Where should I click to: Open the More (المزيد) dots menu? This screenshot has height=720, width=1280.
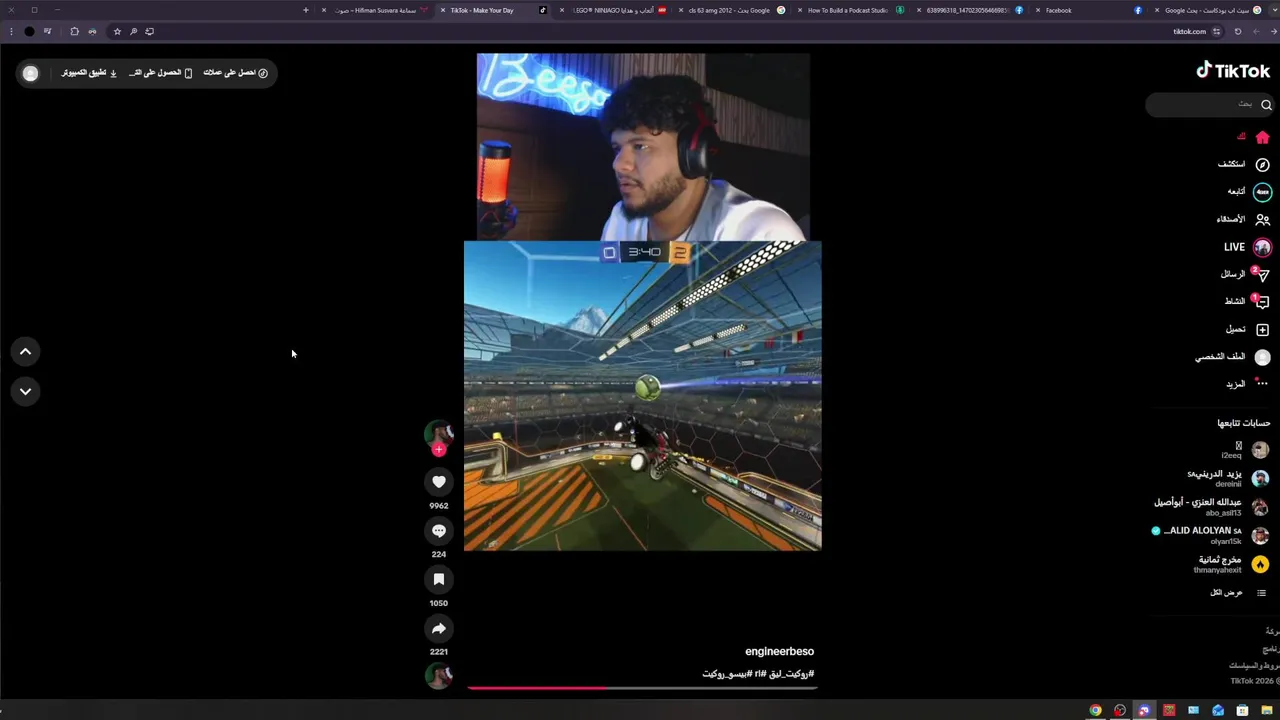[x=1262, y=384]
